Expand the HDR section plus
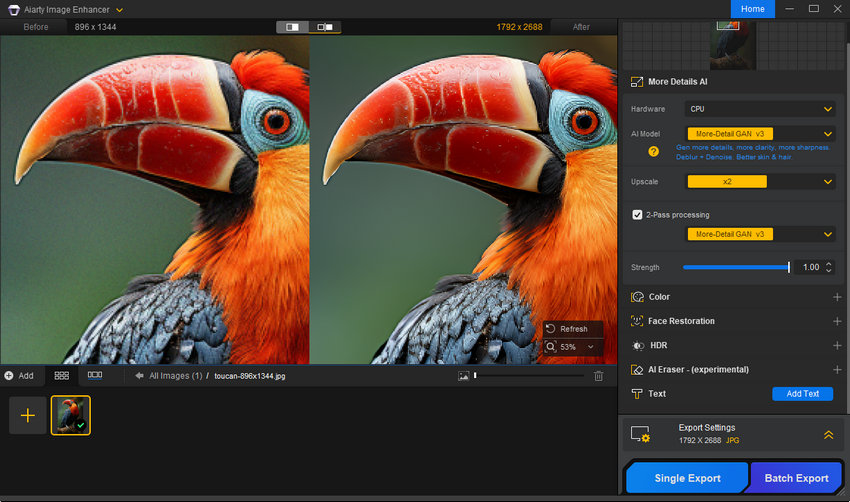Screen dimensions: 850x502 click(x=837, y=345)
